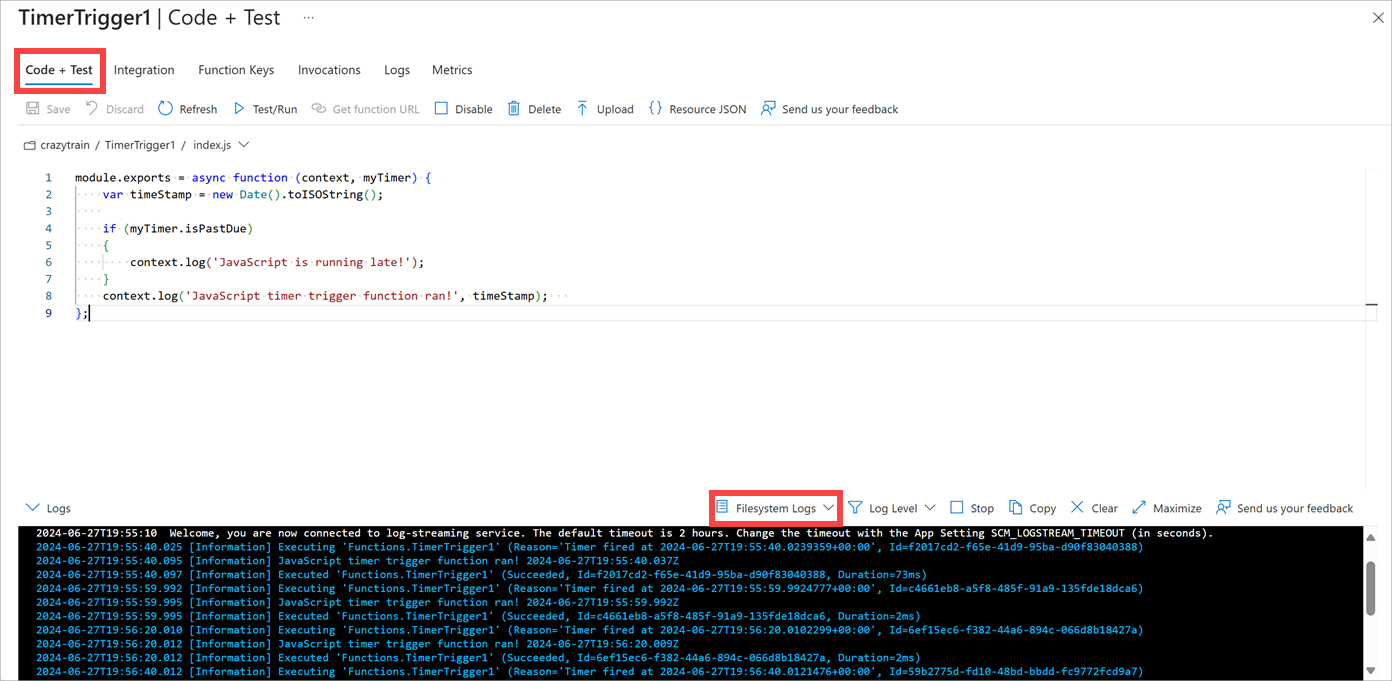1392x681 pixels.
Task: Select the Code + Test tab
Action: coord(59,70)
